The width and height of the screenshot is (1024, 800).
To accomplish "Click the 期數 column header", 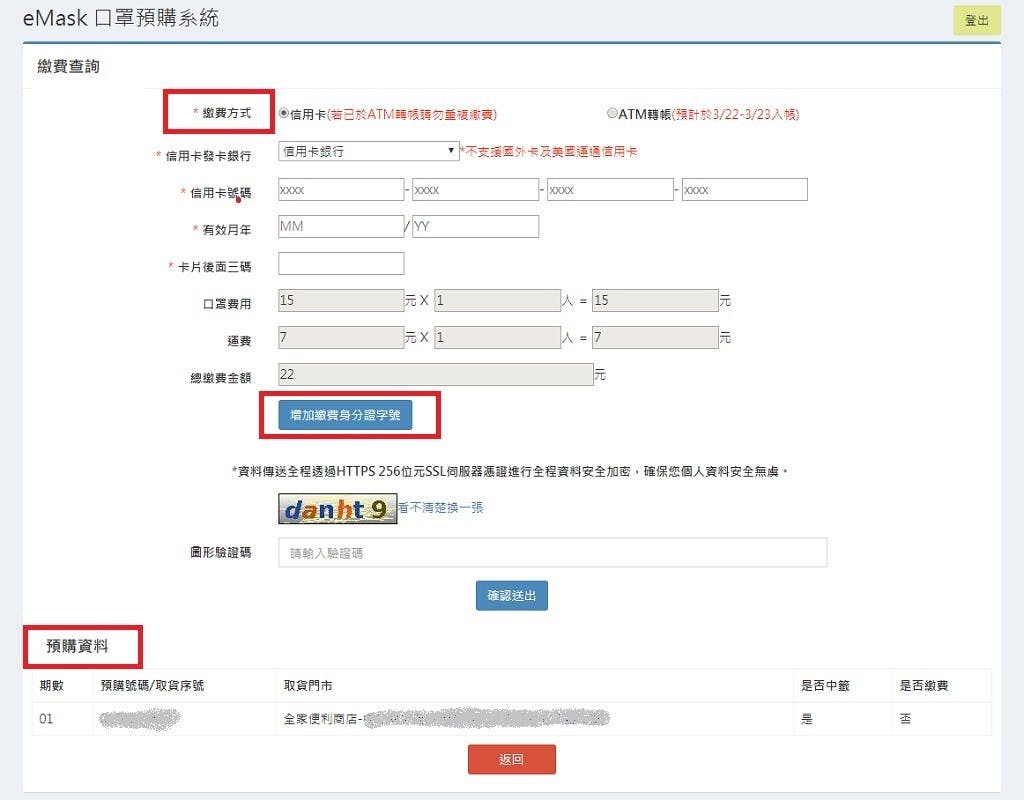I will [x=52, y=685].
